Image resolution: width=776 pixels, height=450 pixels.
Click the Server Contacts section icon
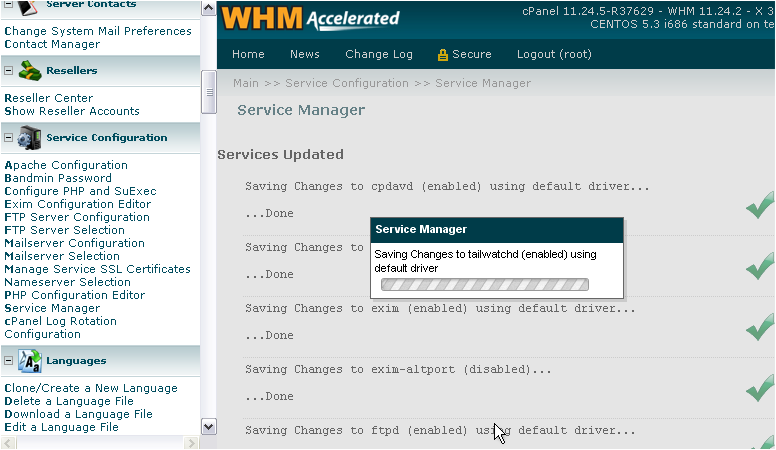coord(28,7)
